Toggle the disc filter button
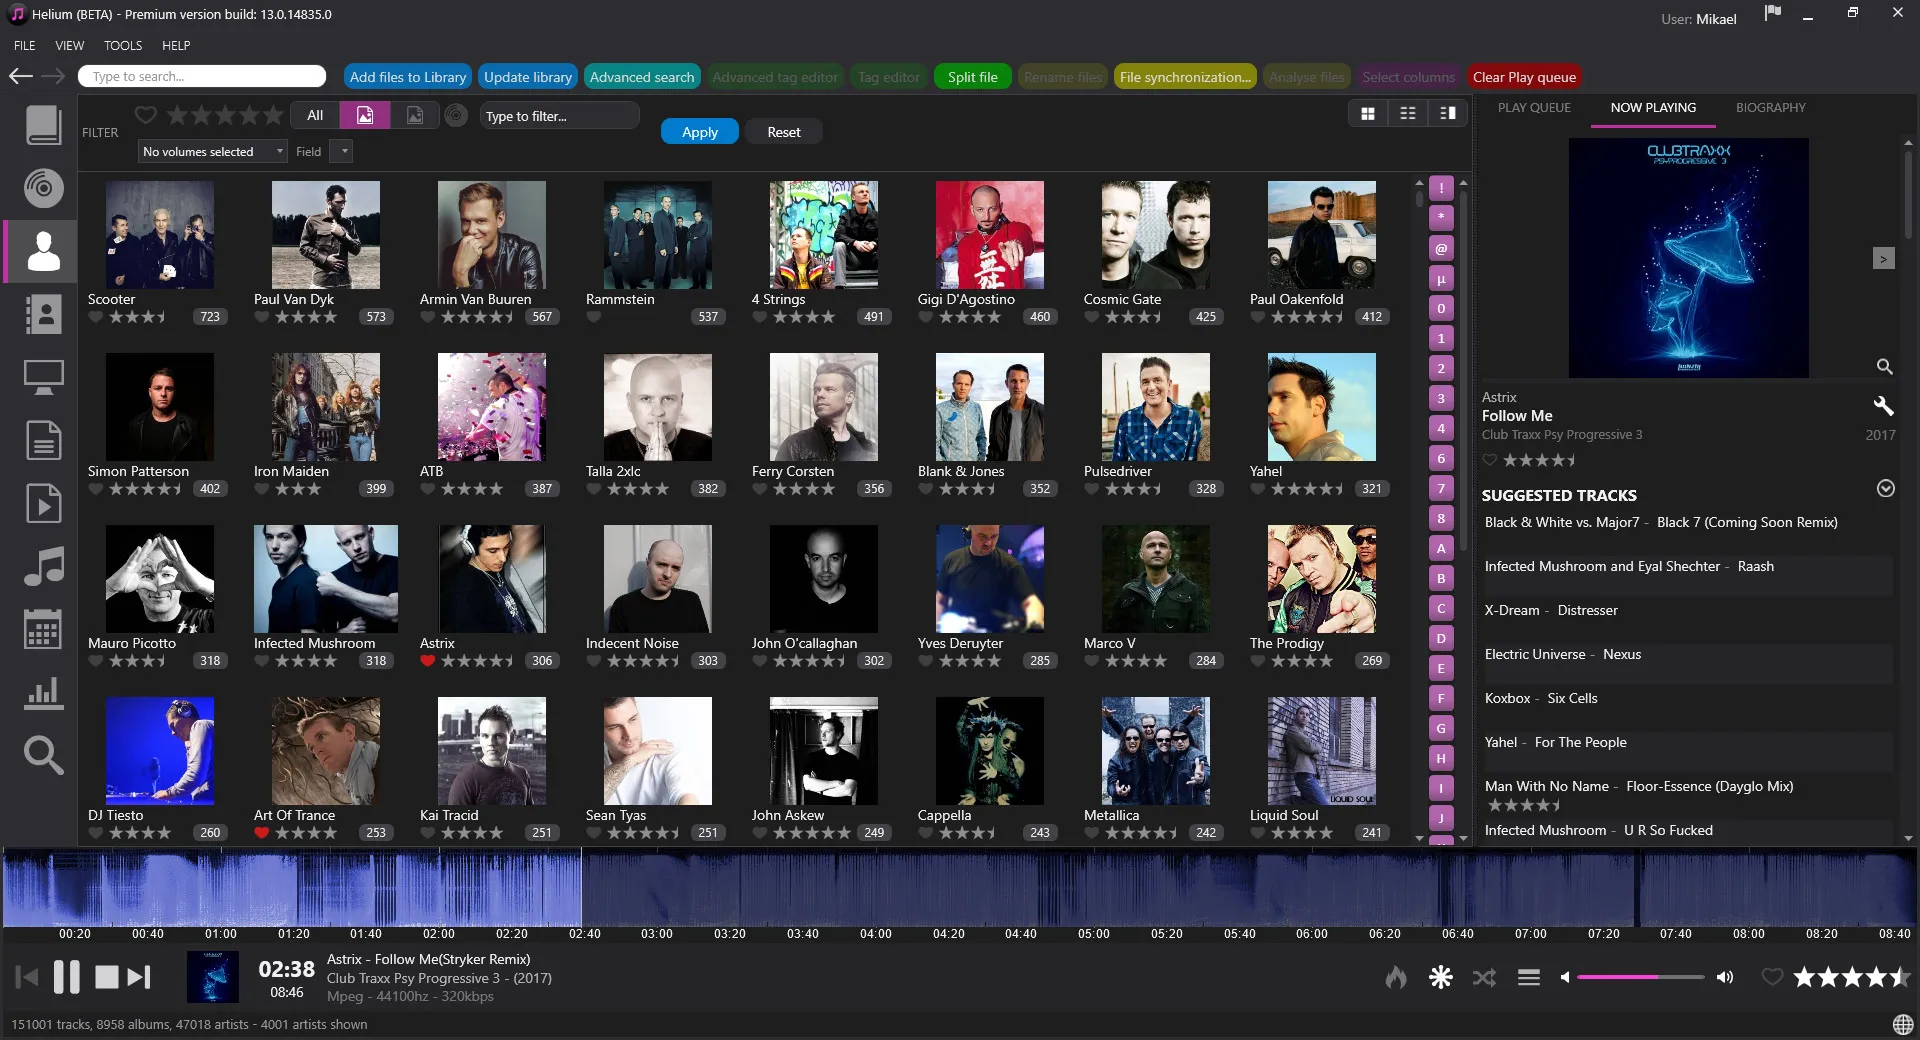Image resolution: width=1920 pixels, height=1040 pixels. pos(456,115)
